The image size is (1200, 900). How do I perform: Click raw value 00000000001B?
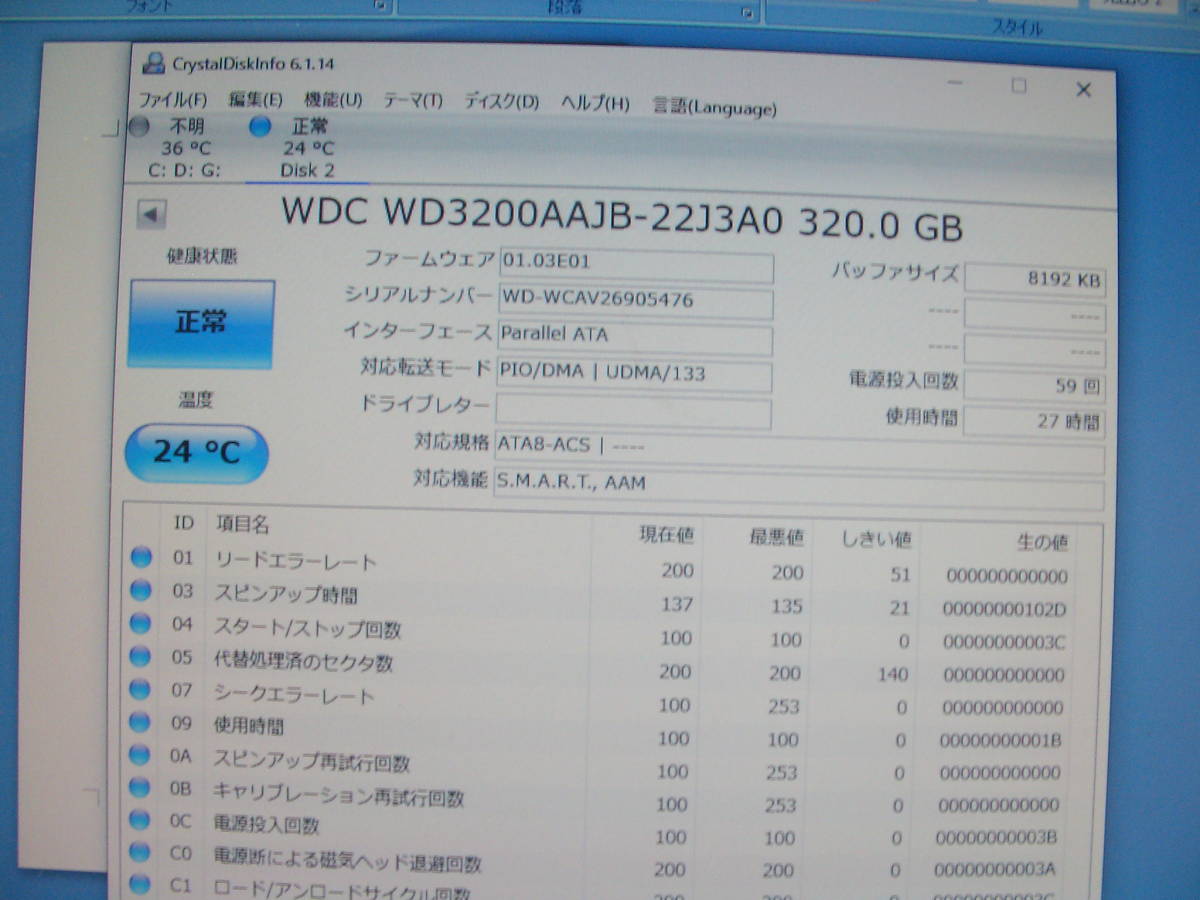click(1000, 740)
